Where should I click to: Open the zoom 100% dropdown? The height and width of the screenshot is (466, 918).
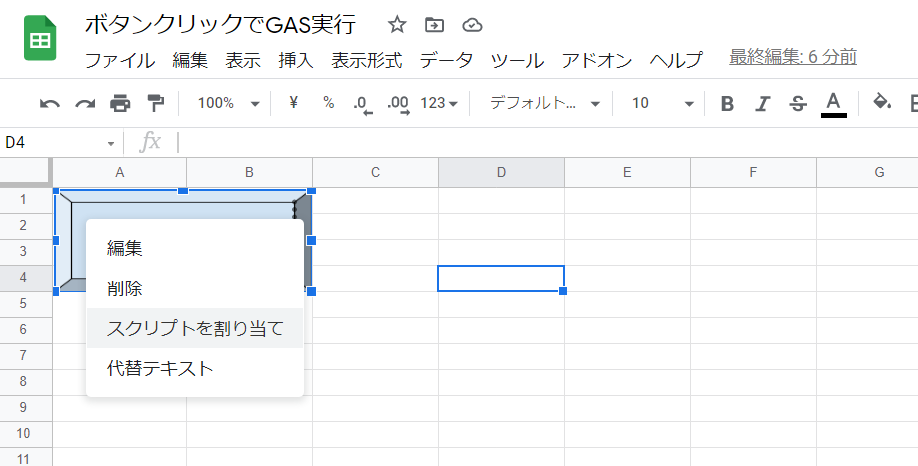228,104
